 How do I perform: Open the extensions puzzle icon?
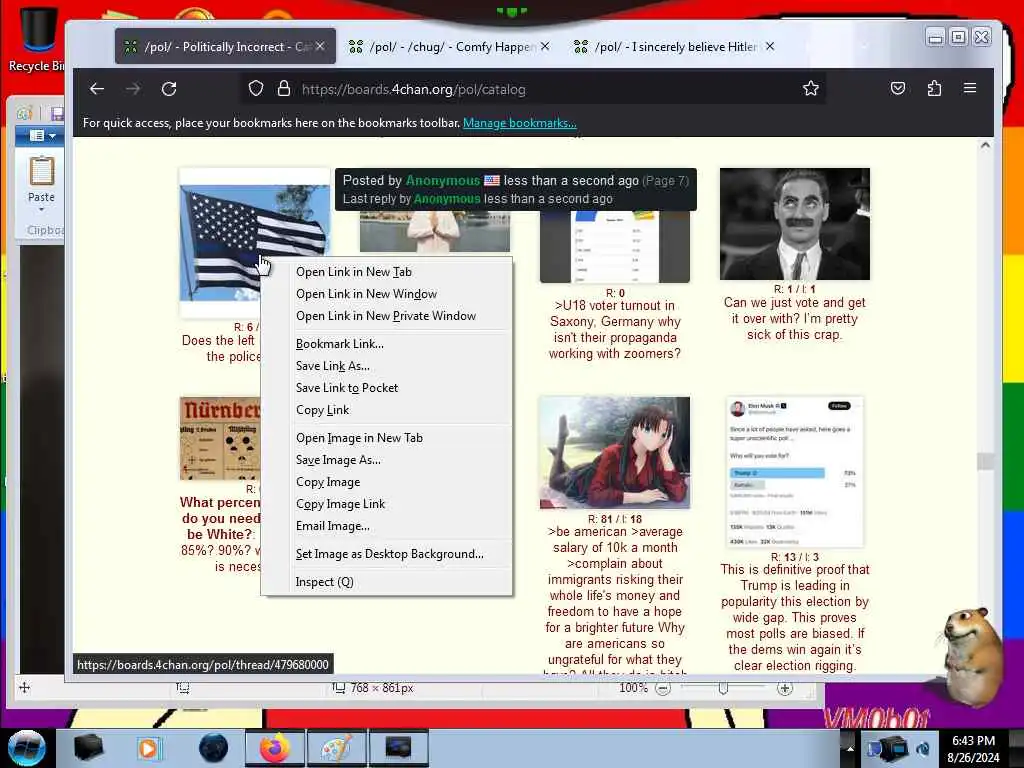(x=934, y=88)
